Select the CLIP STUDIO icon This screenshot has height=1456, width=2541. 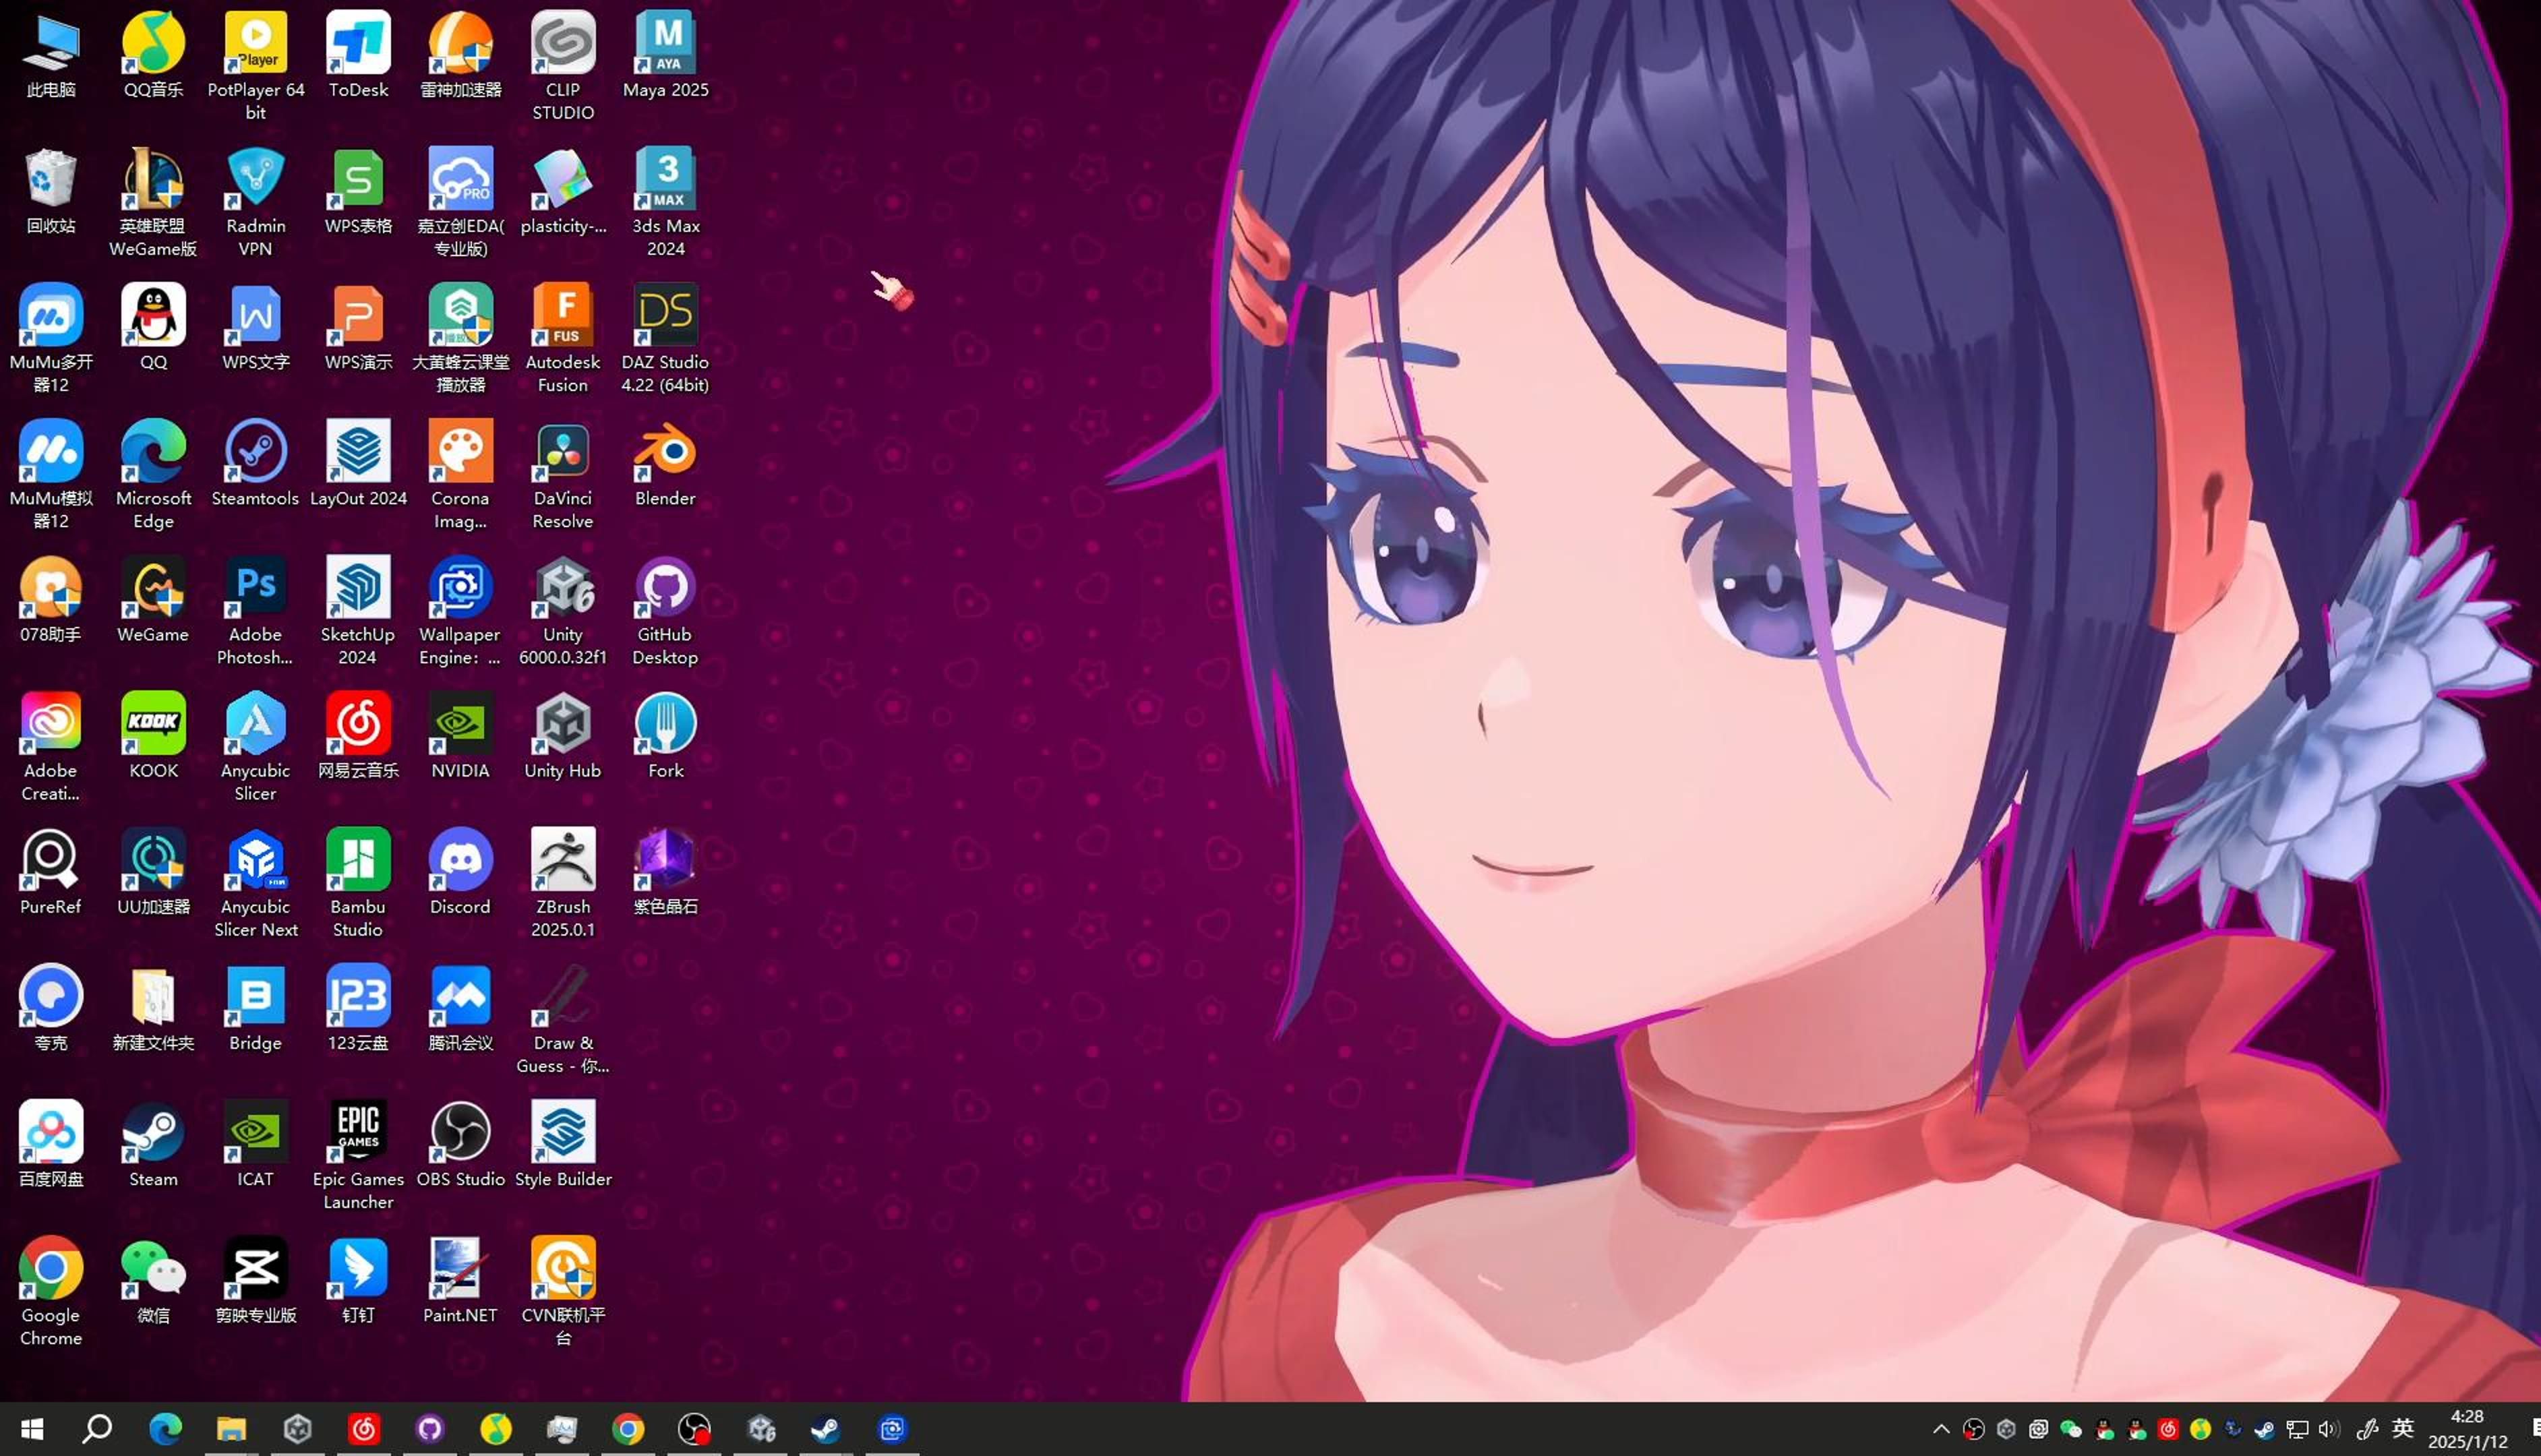[563, 67]
